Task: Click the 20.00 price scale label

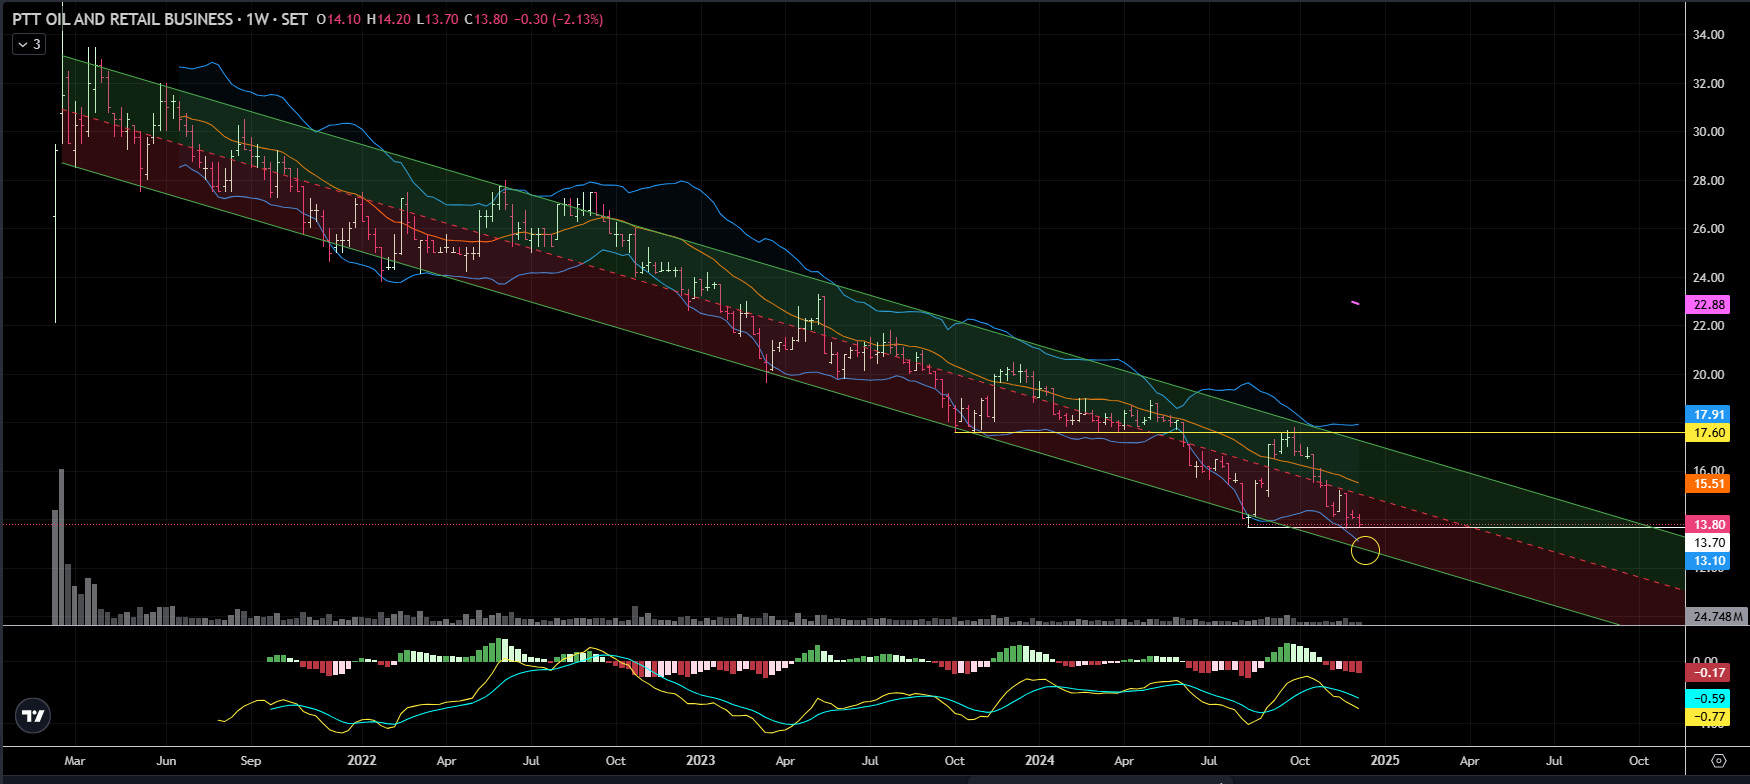Action: click(1708, 374)
